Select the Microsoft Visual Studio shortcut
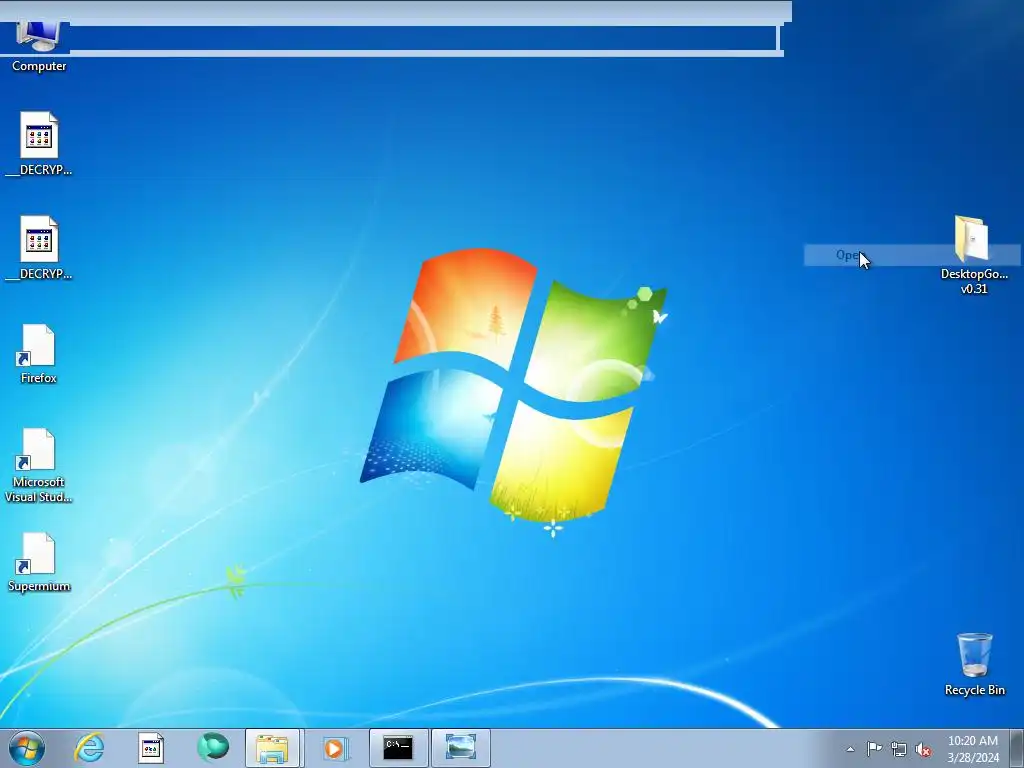This screenshot has width=1024, height=768. (39, 465)
